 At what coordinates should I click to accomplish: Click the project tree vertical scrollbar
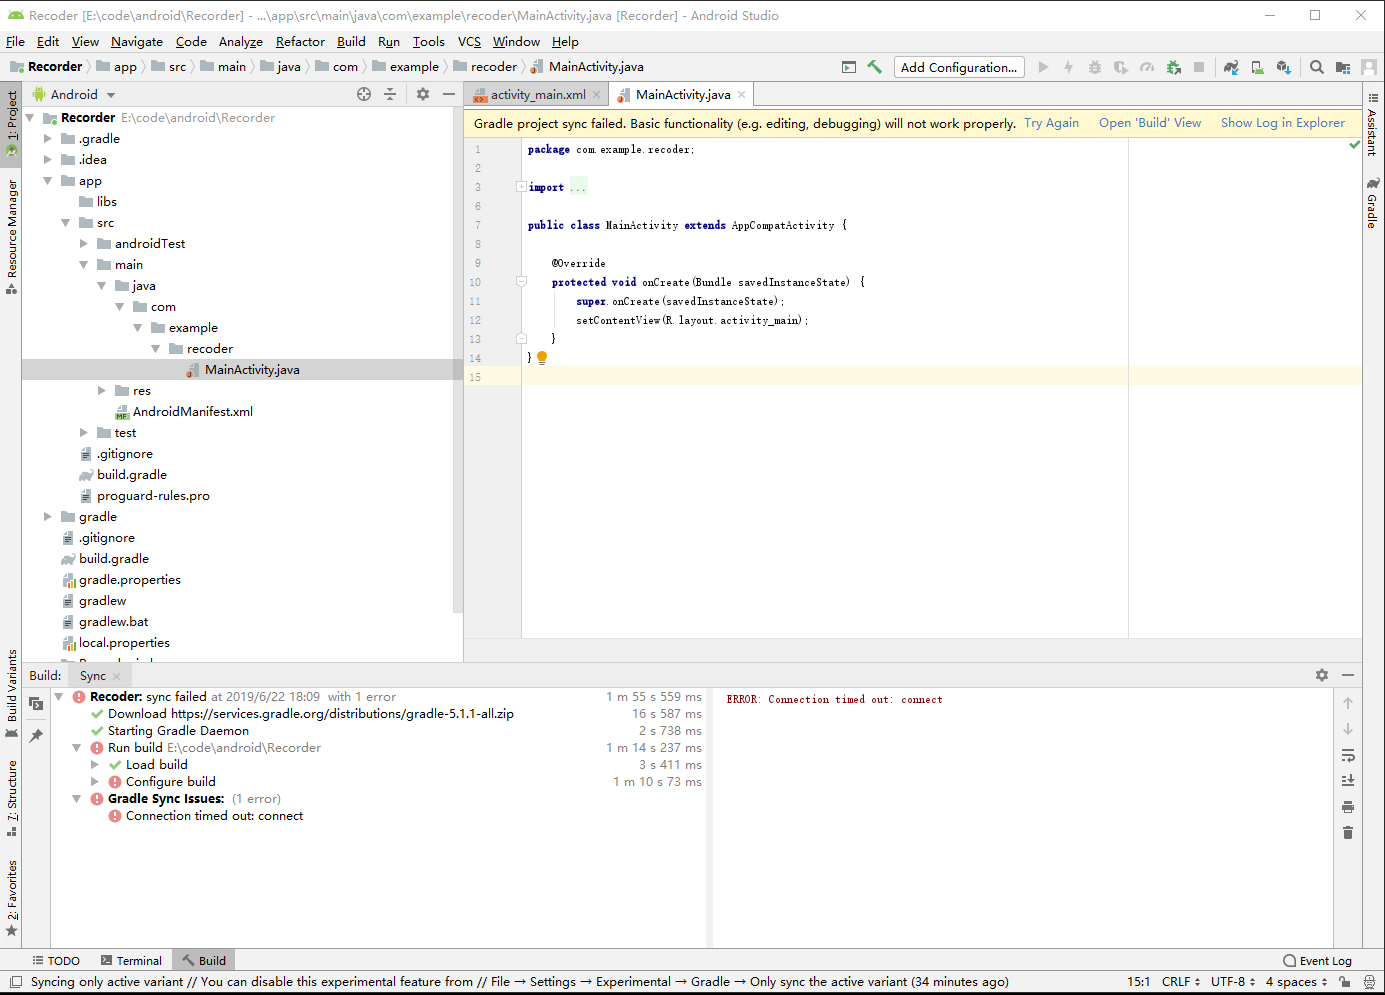(458, 360)
